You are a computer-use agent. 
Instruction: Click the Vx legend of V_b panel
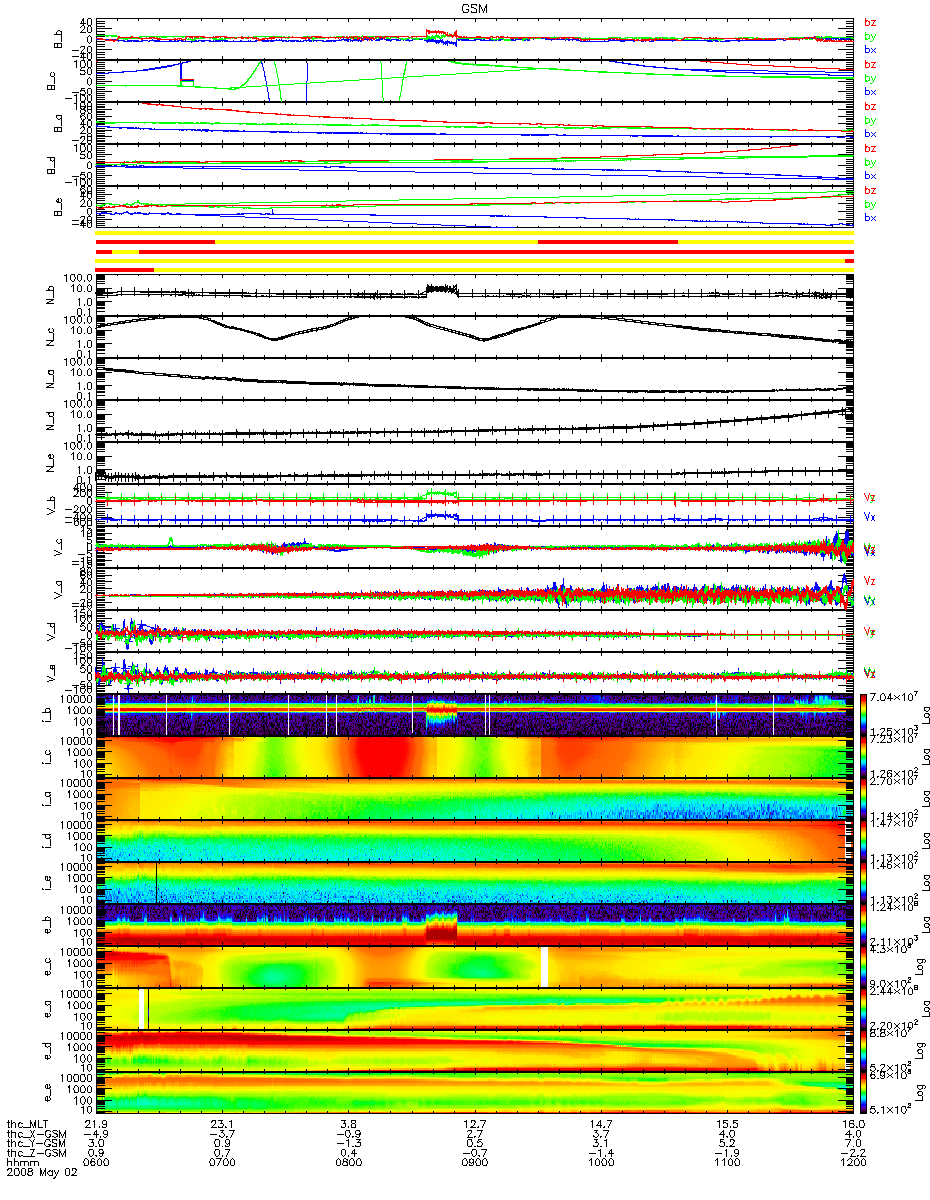tap(869, 517)
